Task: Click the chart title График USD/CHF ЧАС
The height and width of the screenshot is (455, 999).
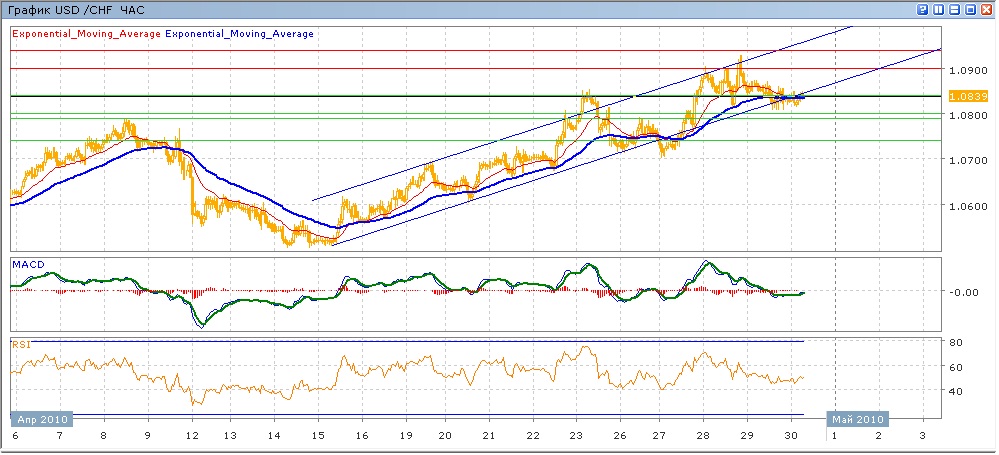Action: [x=75, y=9]
